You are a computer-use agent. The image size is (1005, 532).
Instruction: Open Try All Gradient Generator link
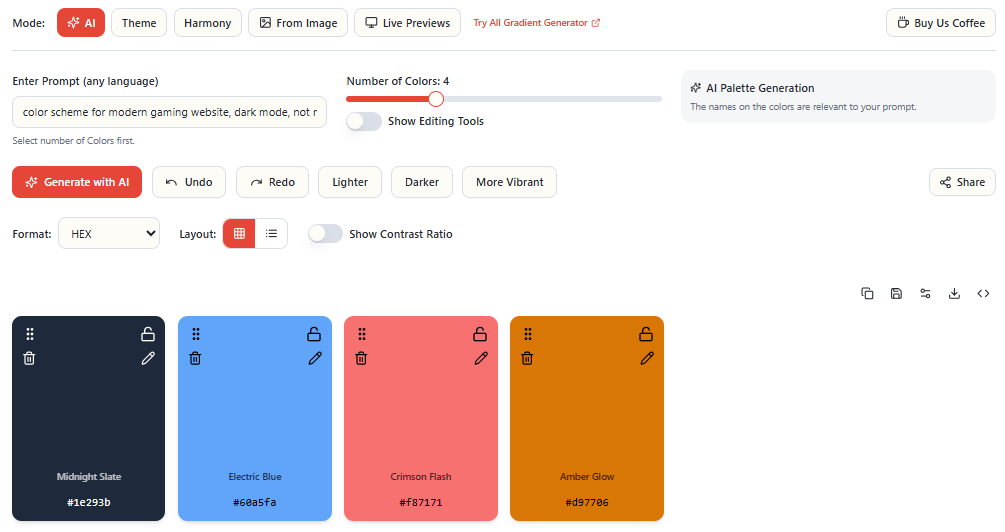pos(536,23)
